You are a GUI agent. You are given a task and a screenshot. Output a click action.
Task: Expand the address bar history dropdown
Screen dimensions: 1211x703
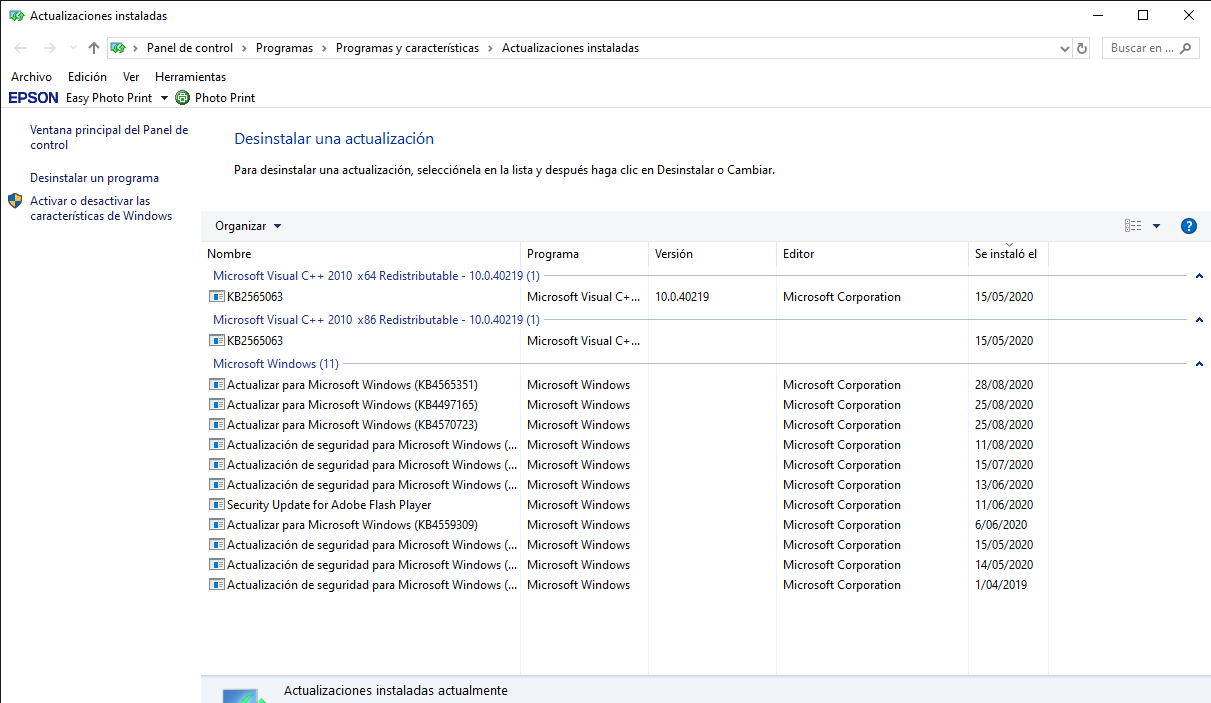tap(1064, 48)
